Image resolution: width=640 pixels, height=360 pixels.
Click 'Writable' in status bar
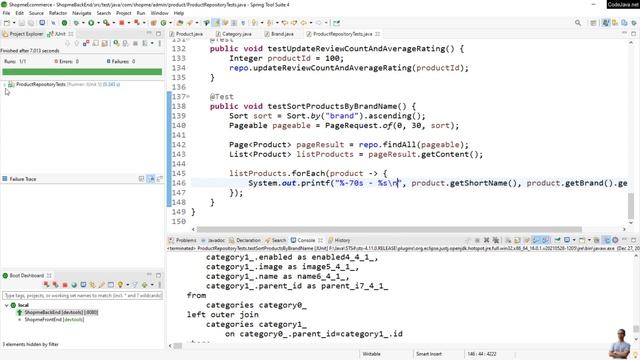(x=371, y=354)
